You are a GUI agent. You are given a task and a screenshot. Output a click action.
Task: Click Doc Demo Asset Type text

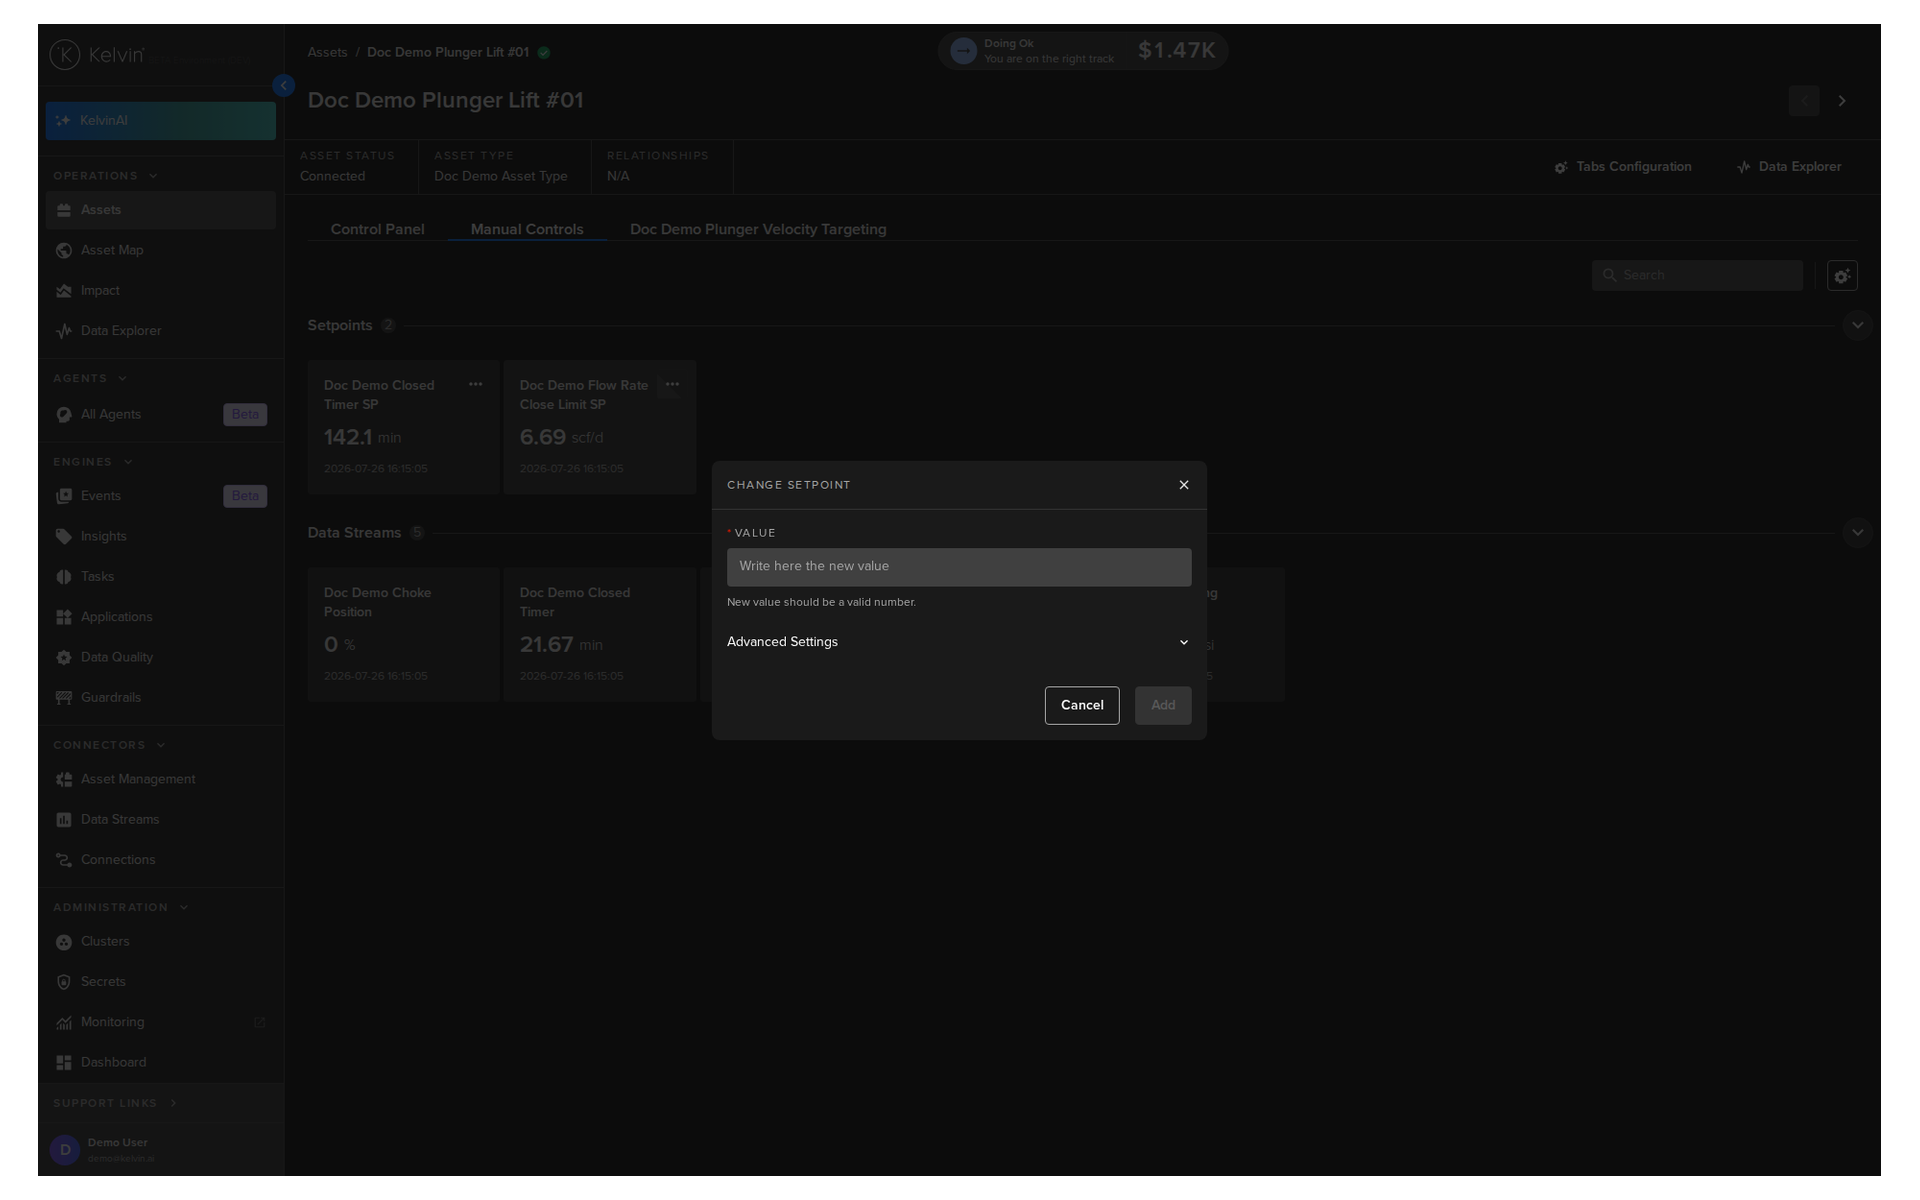coord(500,177)
